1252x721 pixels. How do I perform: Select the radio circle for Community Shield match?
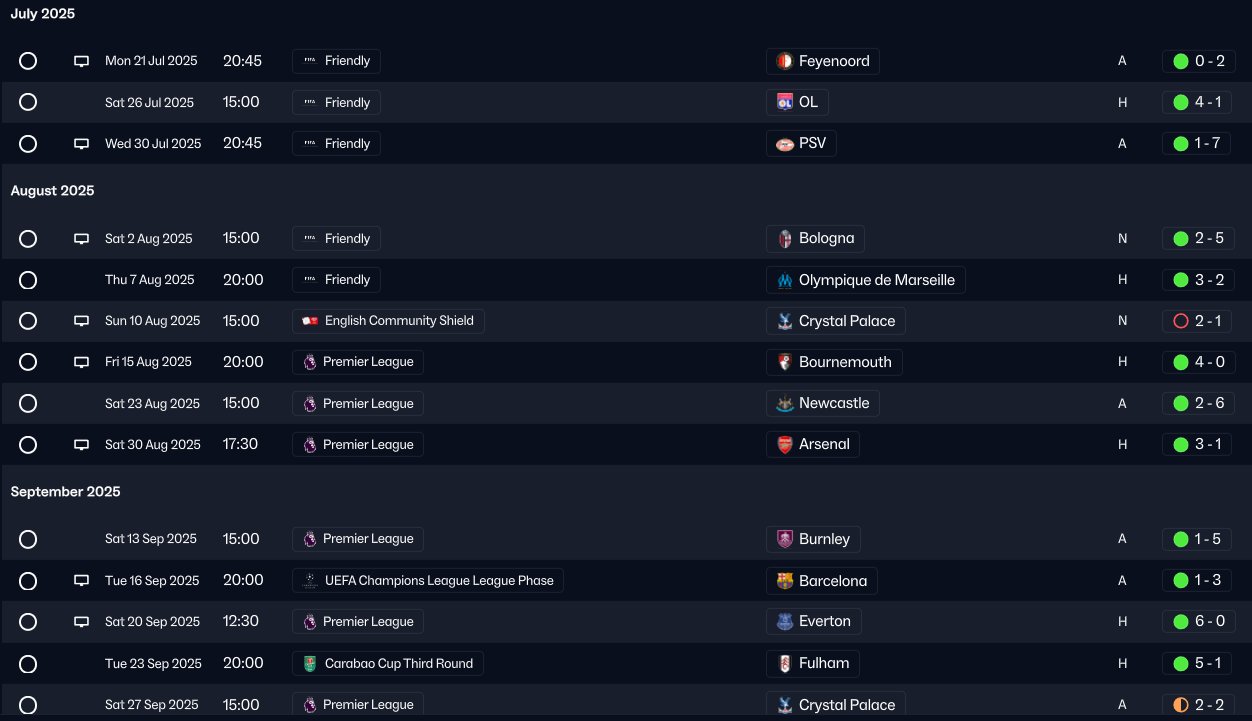click(x=28, y=321)
